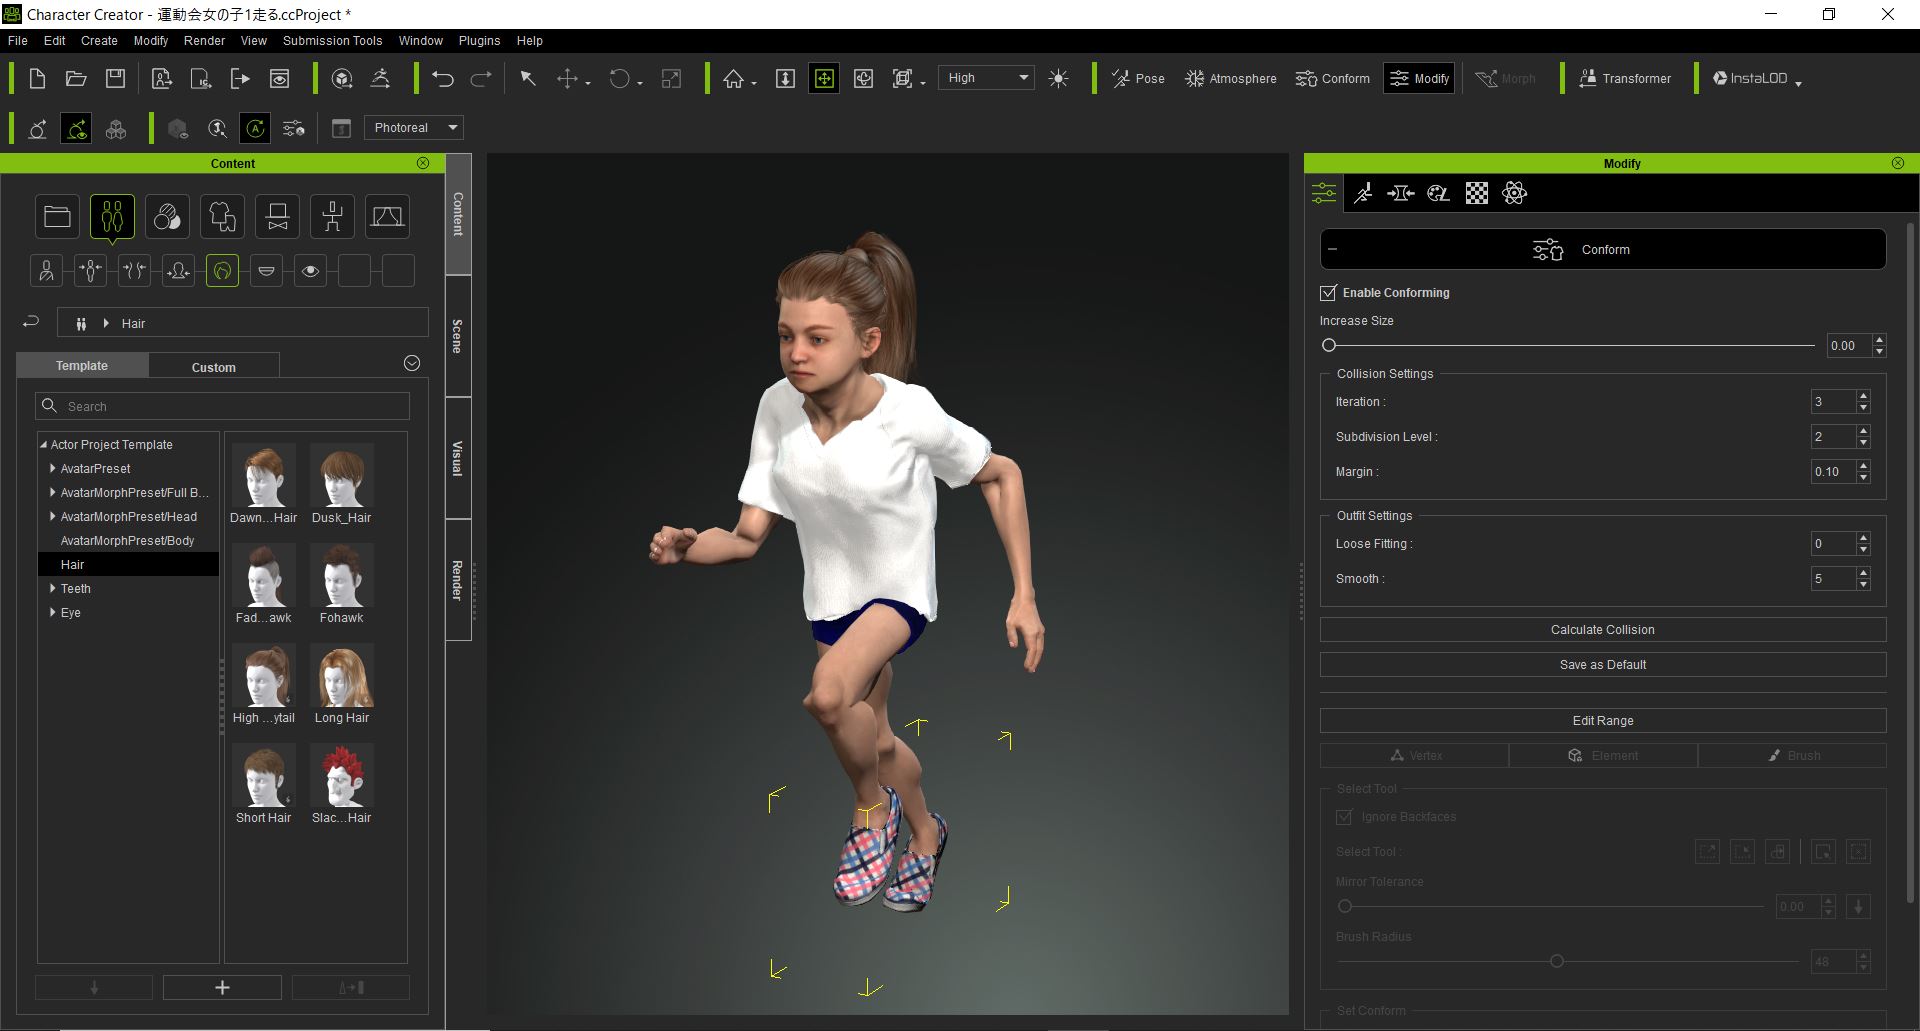Click the Home view camera icon
This screenshot has width=1920, height=1031.
(734, 79)
